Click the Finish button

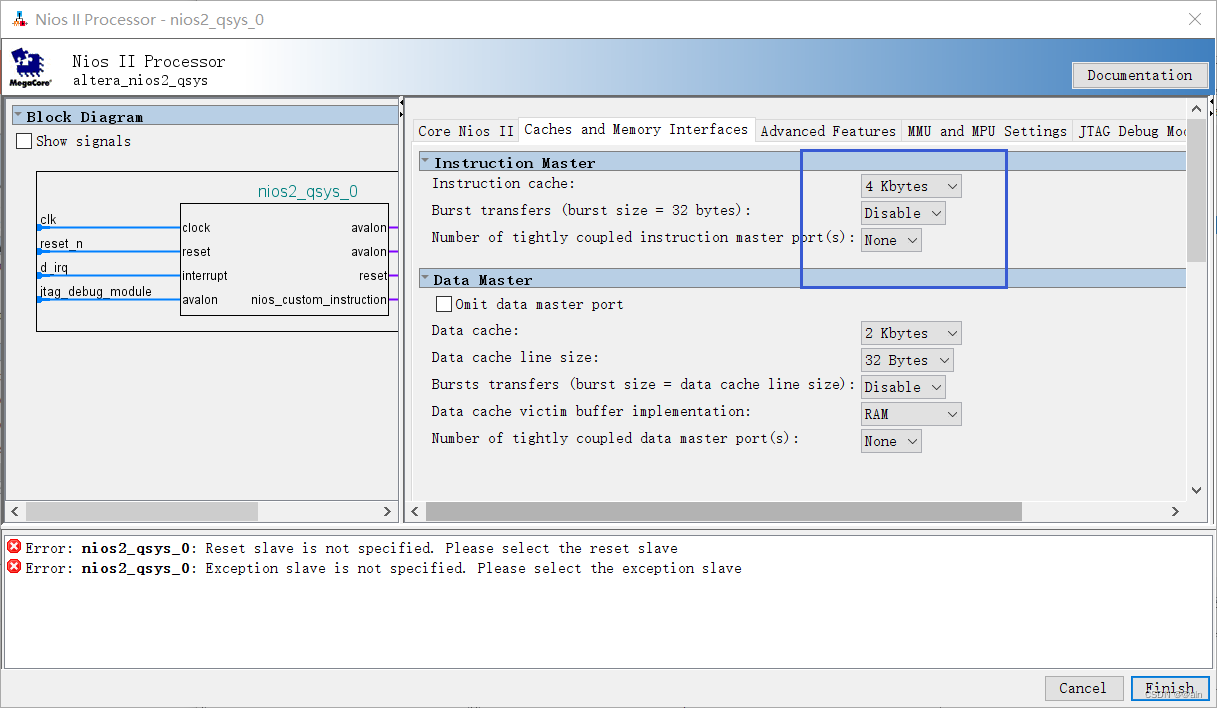(1169, 688)
